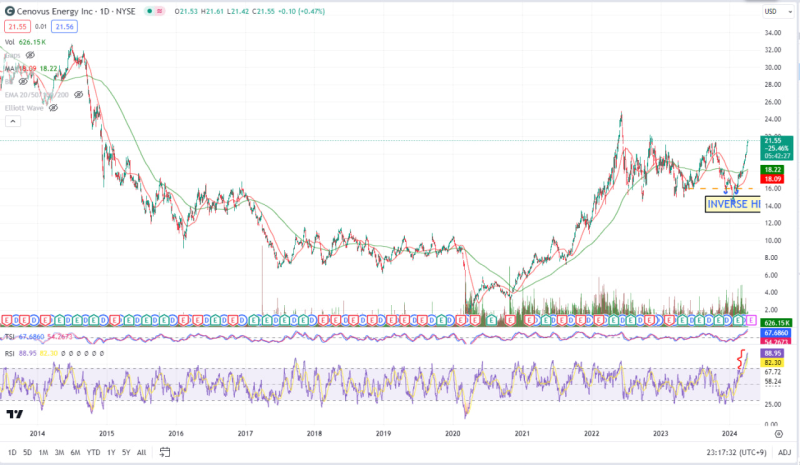Click the market status indicator beside NYSE
The width and height of the screenshot is (800, 465).
click(x=150, y=11)
